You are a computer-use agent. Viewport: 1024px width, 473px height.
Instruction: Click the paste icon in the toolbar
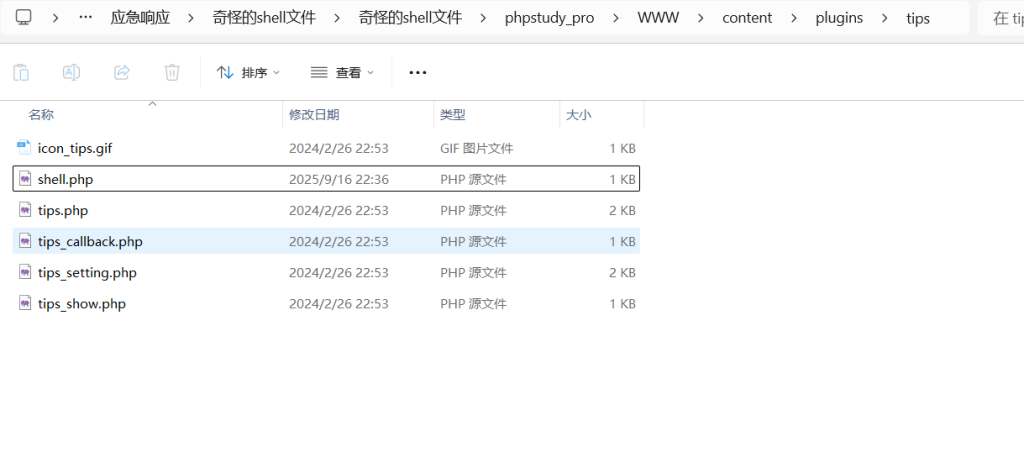click(x=21, y=72)
